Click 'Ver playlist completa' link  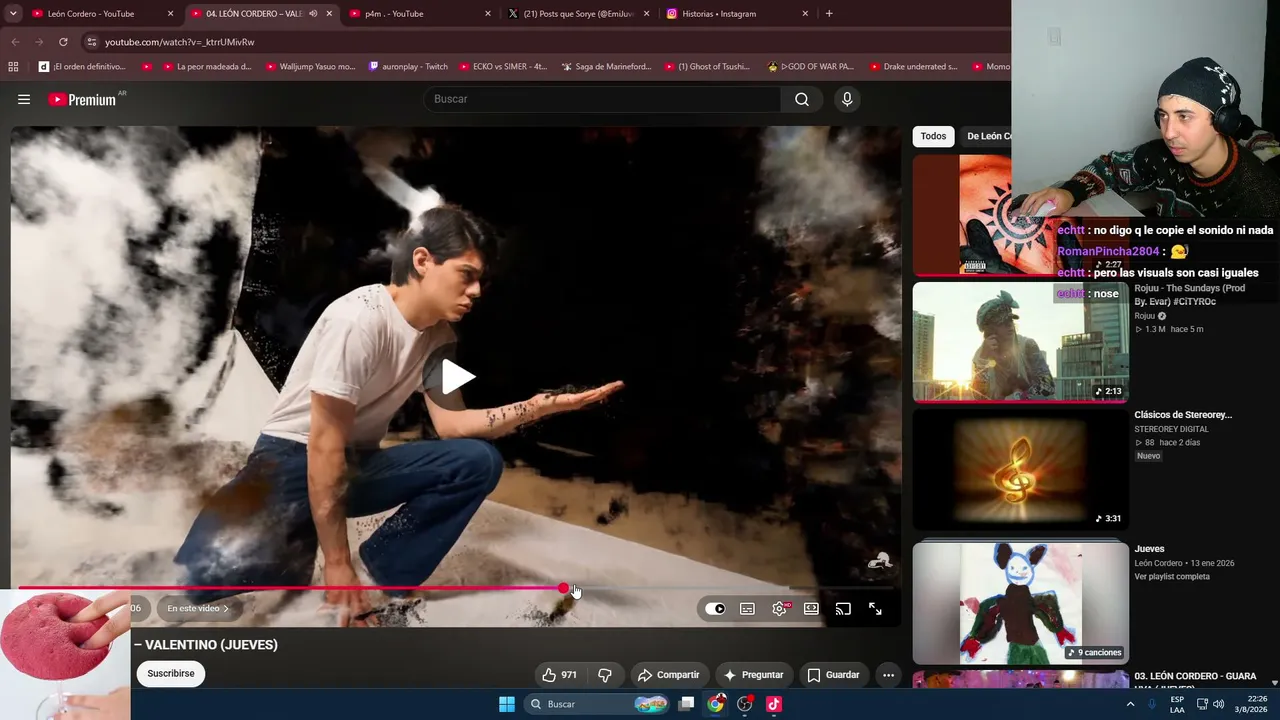[1172, 577]
